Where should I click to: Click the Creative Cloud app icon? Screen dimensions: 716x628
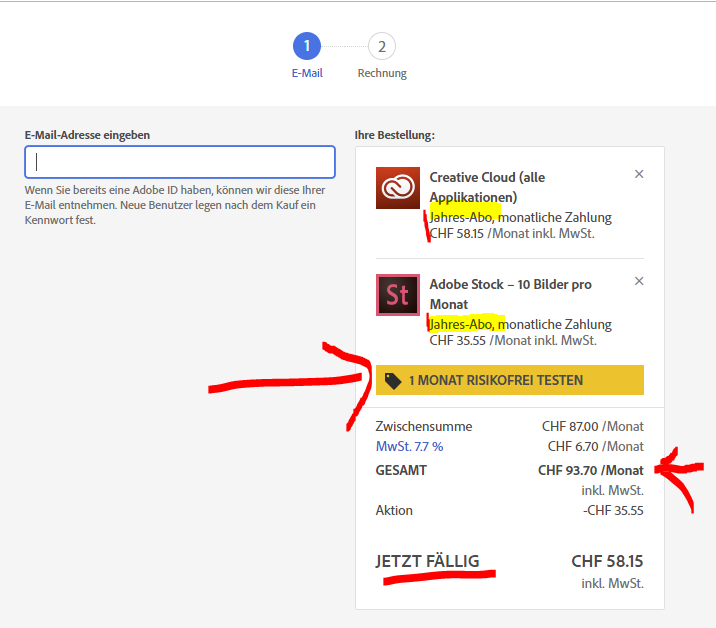pos(398,188)
